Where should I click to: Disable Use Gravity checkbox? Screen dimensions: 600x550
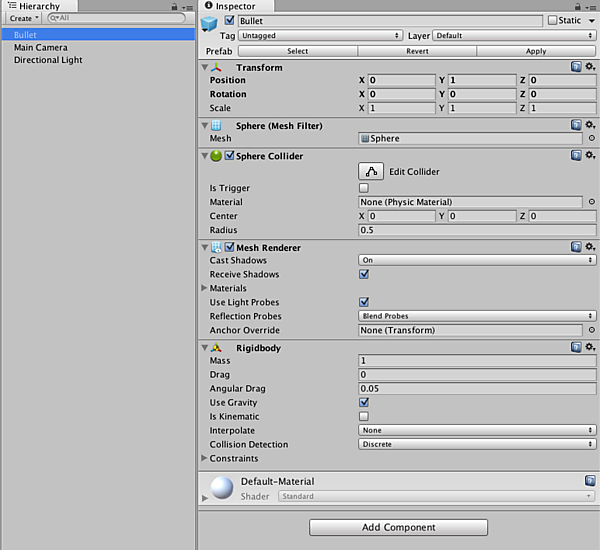coord(364,402)
